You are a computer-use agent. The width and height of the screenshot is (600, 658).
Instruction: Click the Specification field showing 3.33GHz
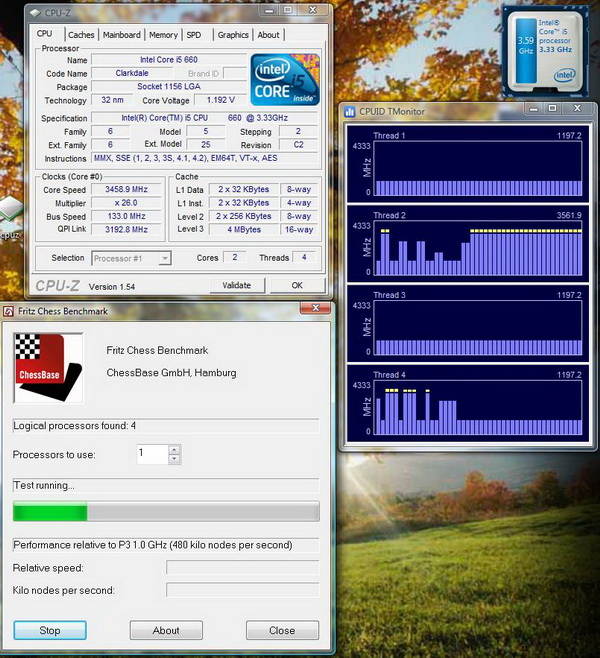[205, 118]
